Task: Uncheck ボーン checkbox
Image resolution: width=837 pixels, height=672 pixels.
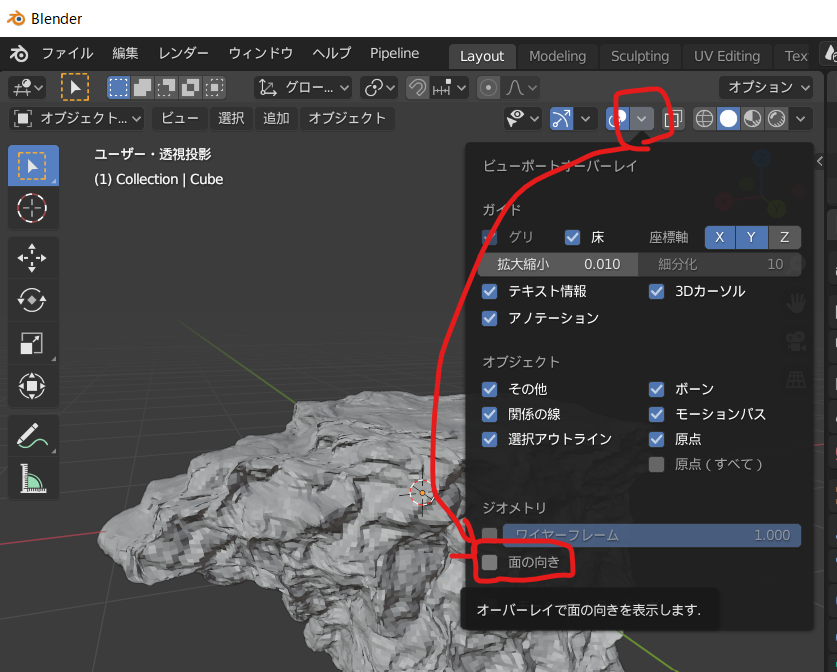Action: click(x=657, y=389)
